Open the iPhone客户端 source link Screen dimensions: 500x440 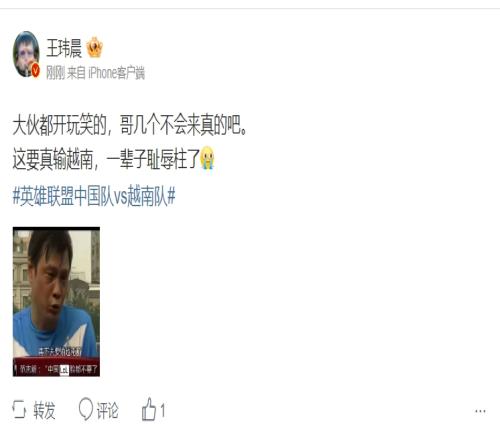point(116,72)
